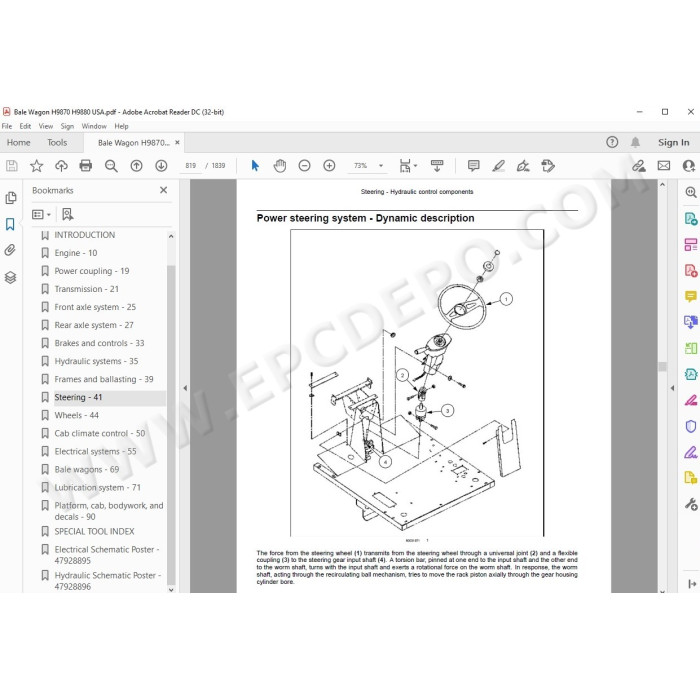Click the scrolling mode keyboard icon
Image resolution: width=700 pixels, height=700 pixels.
[437, 166]
